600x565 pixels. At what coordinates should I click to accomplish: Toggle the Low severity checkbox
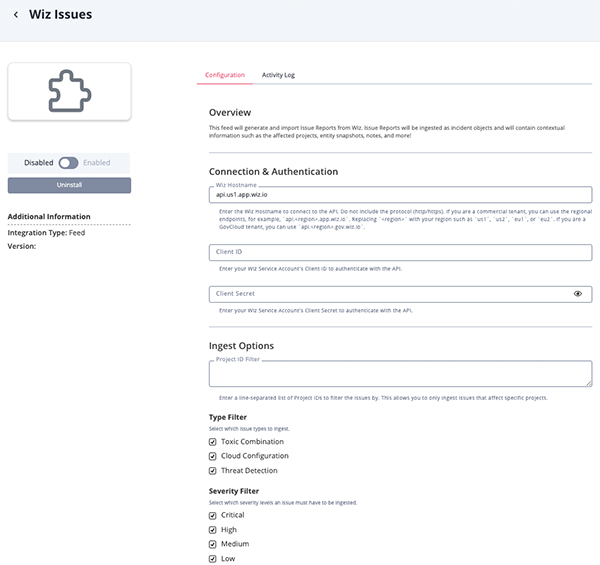(x=213, y=559)
